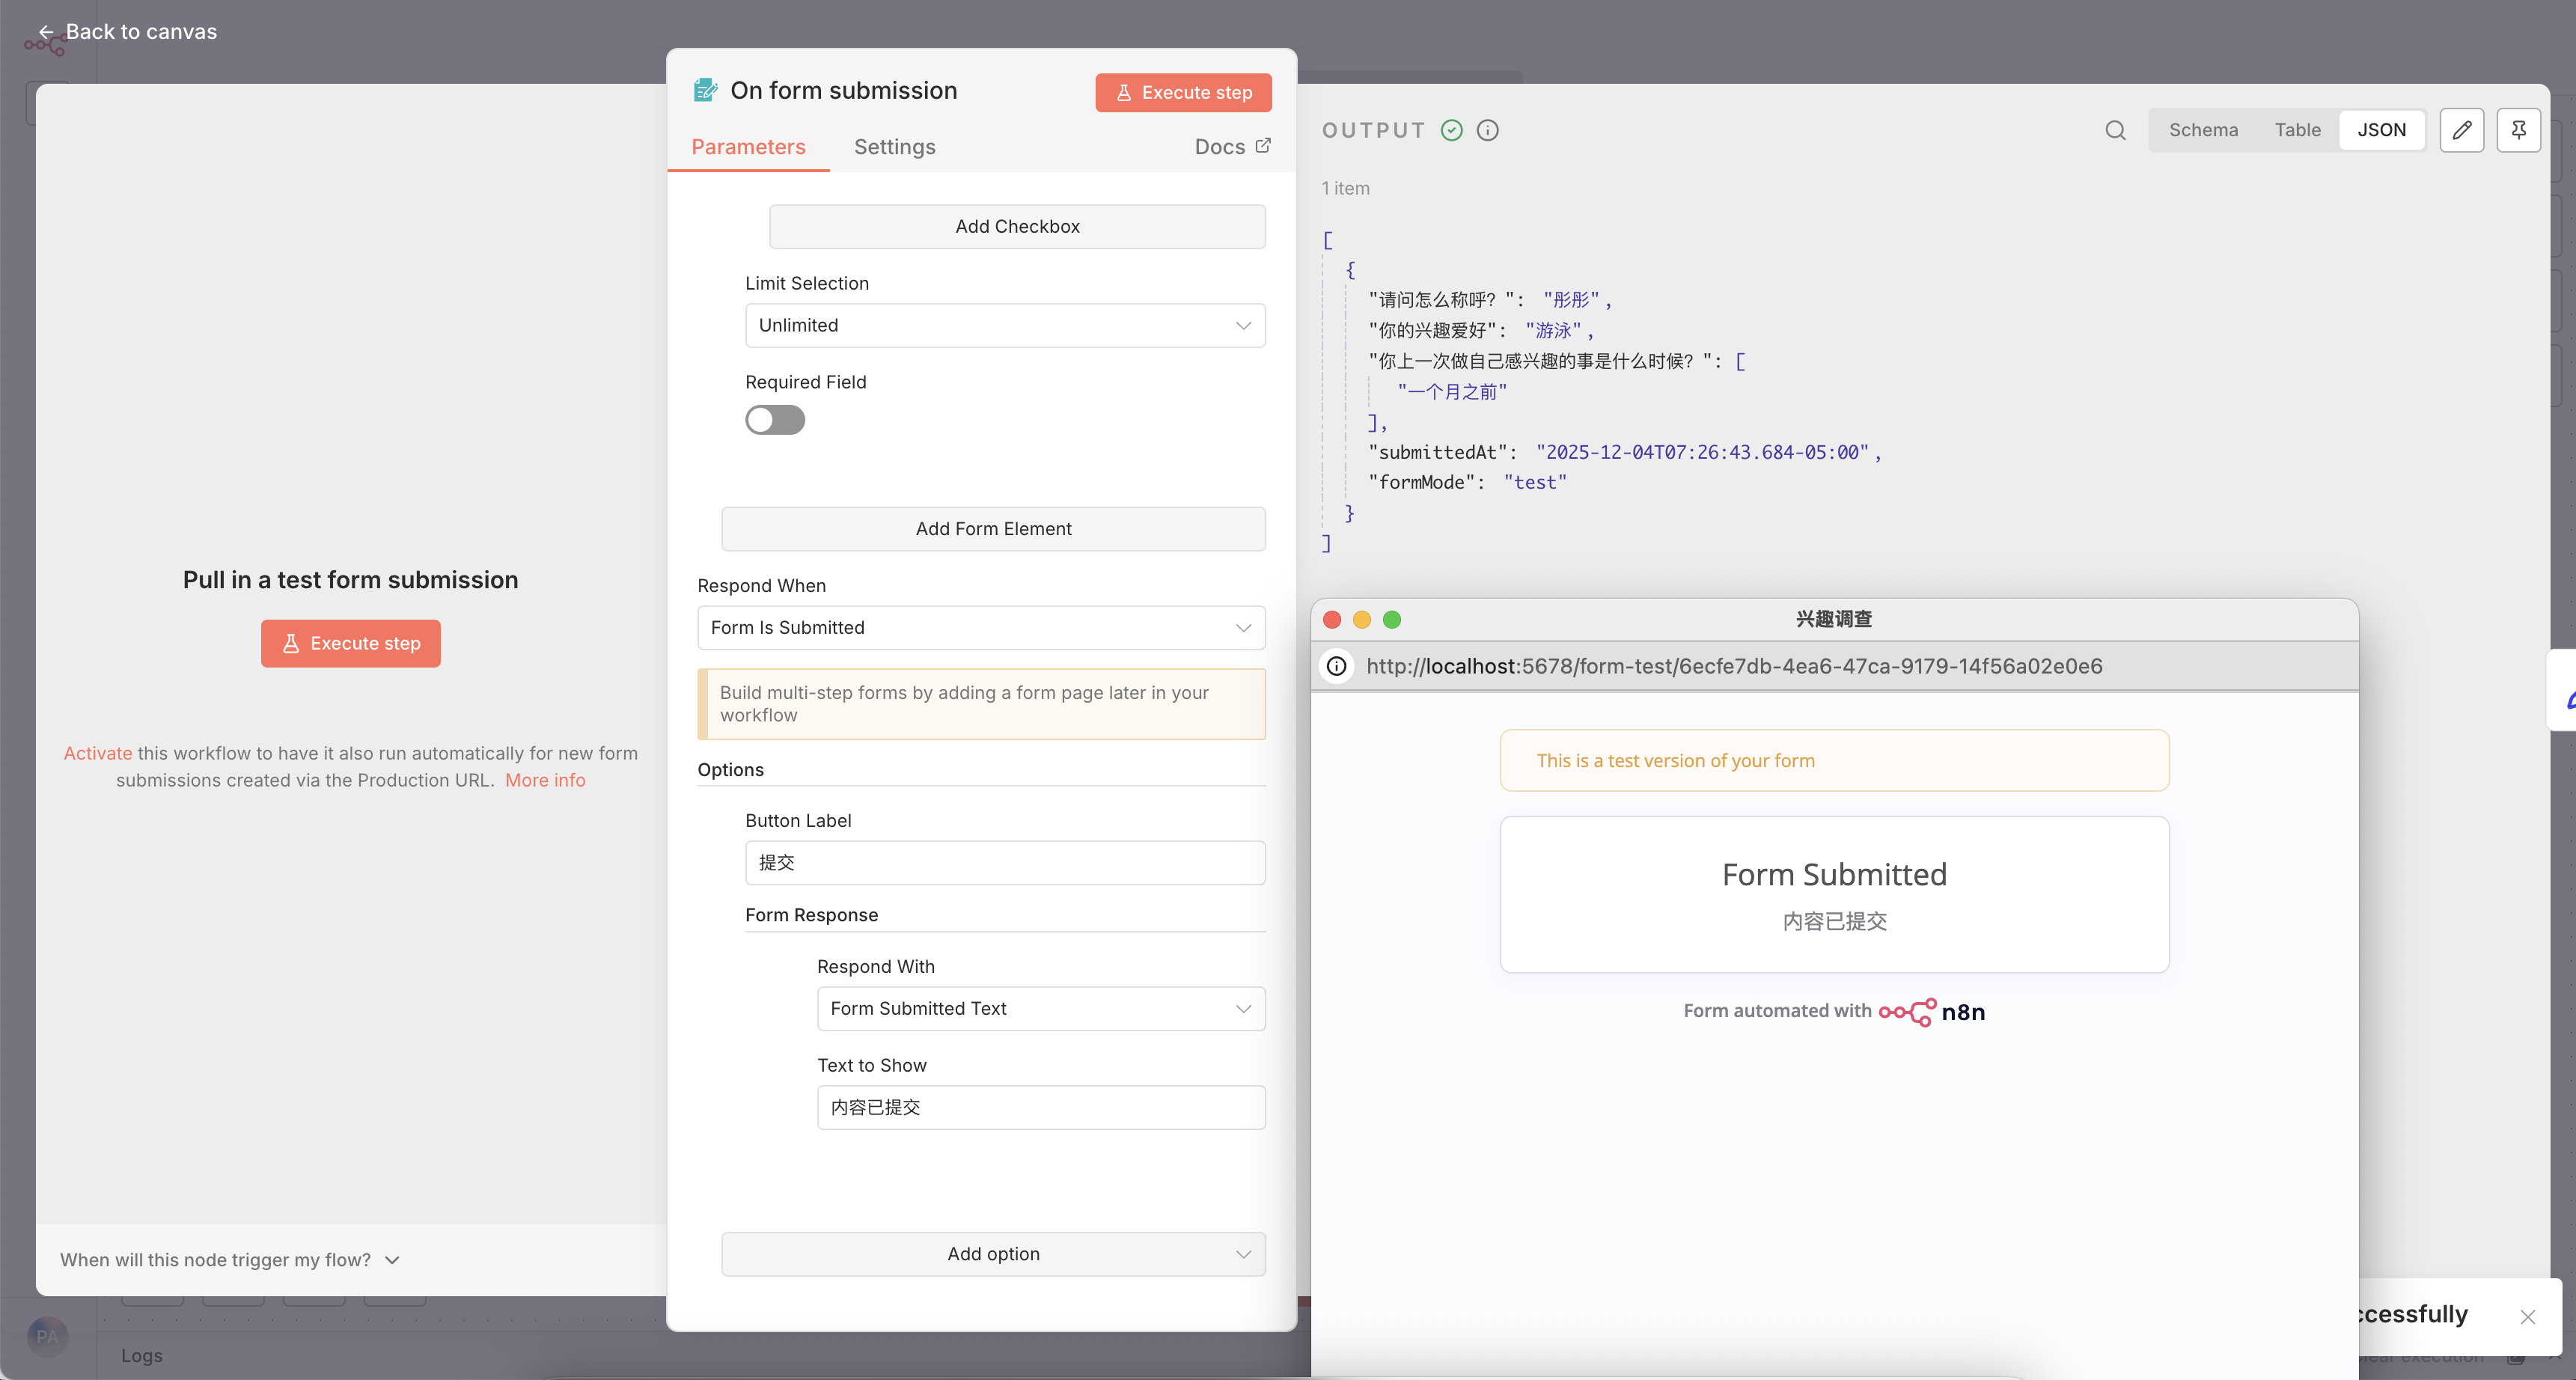This screenshot has height=1380, width=2576.
Task: Click the output info circle icon
Action: (1488, 131)
